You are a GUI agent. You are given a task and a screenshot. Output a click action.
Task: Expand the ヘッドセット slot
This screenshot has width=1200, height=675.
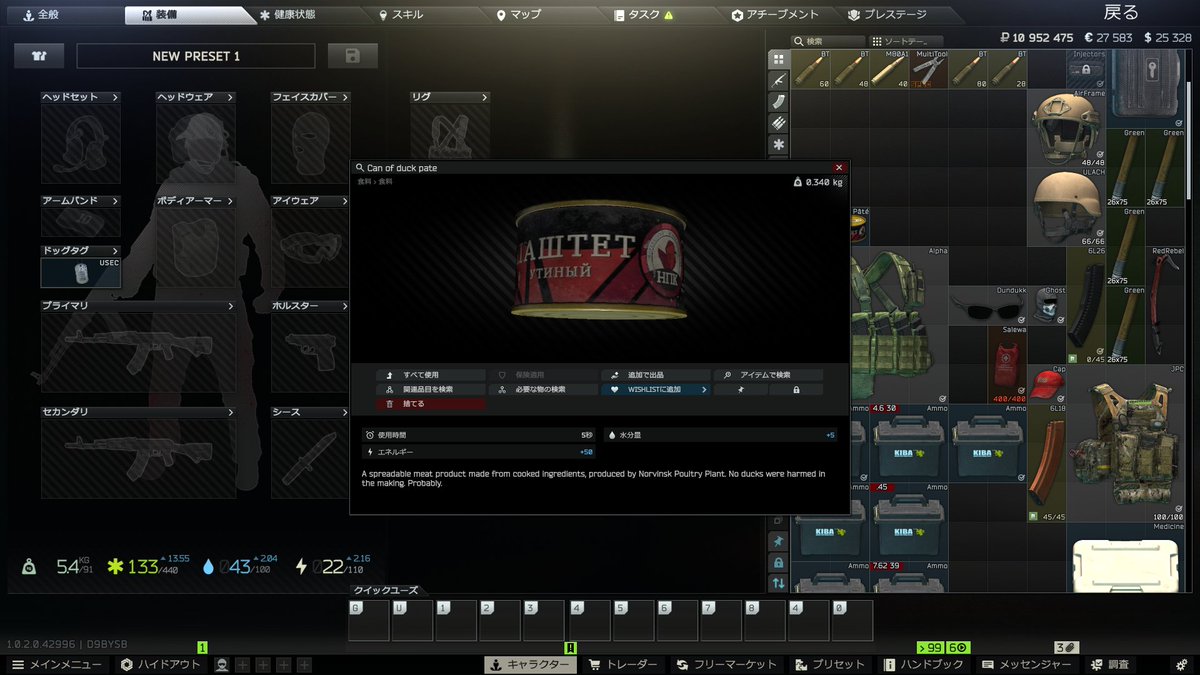(81, 97)
